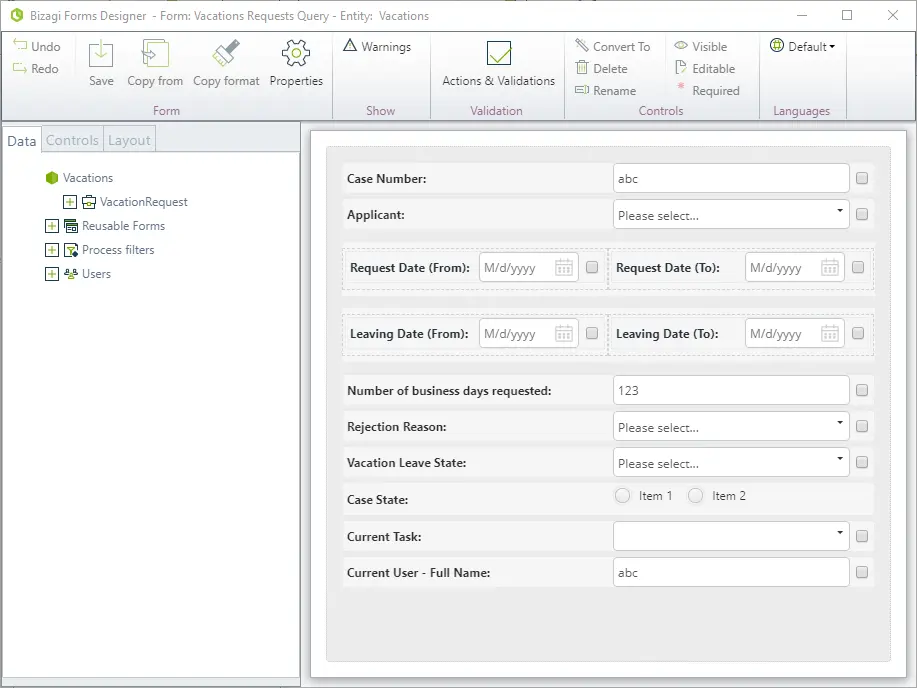Open the Rejection Reason dropdown
The height and width of the screenshot is (688, 917).
coord(731,426)
